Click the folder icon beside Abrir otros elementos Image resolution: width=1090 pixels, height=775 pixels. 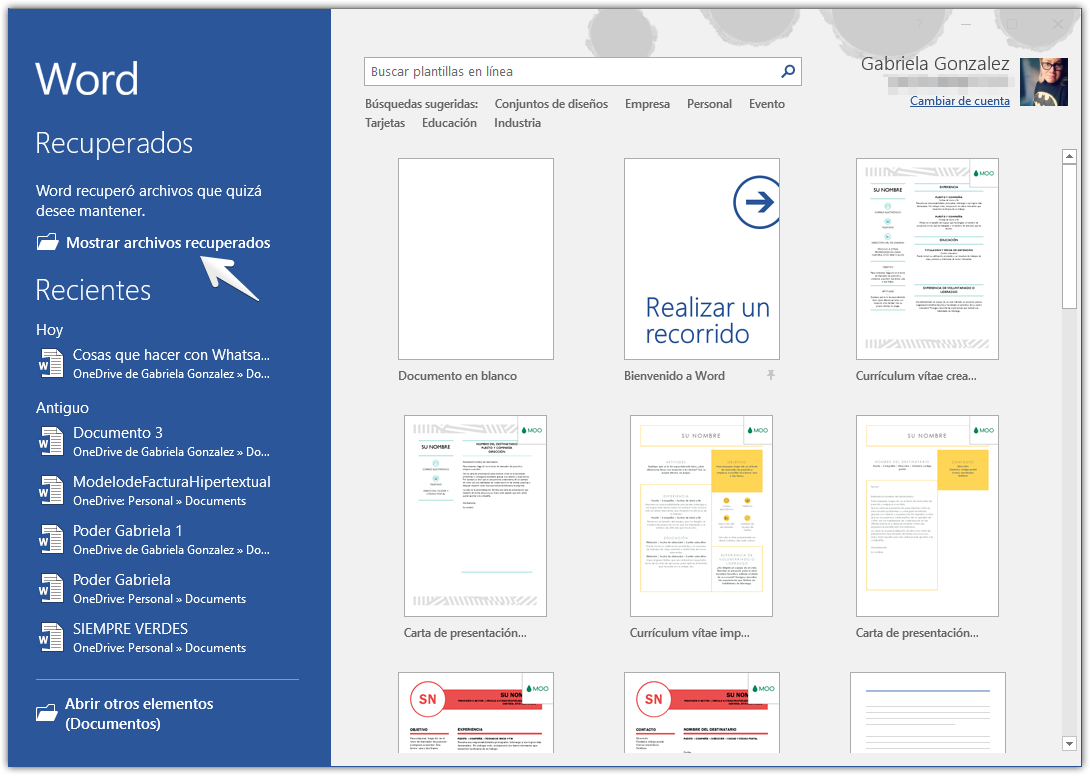click(x=47, y=712)
